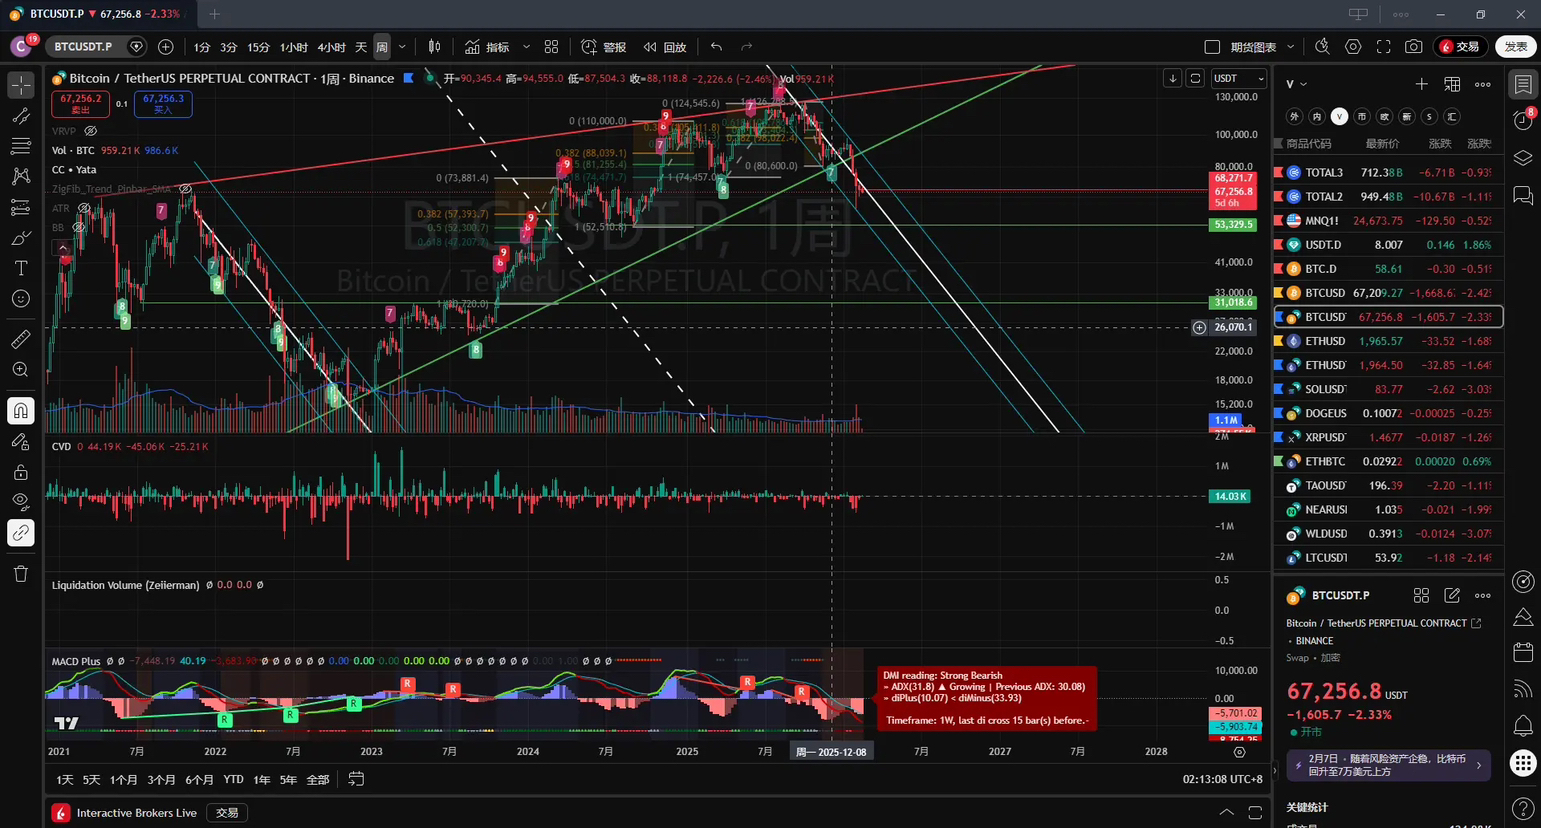1541x828 pixels.
Task: Toggle magnet mode in left toolbar
Action: pos(20,411)
